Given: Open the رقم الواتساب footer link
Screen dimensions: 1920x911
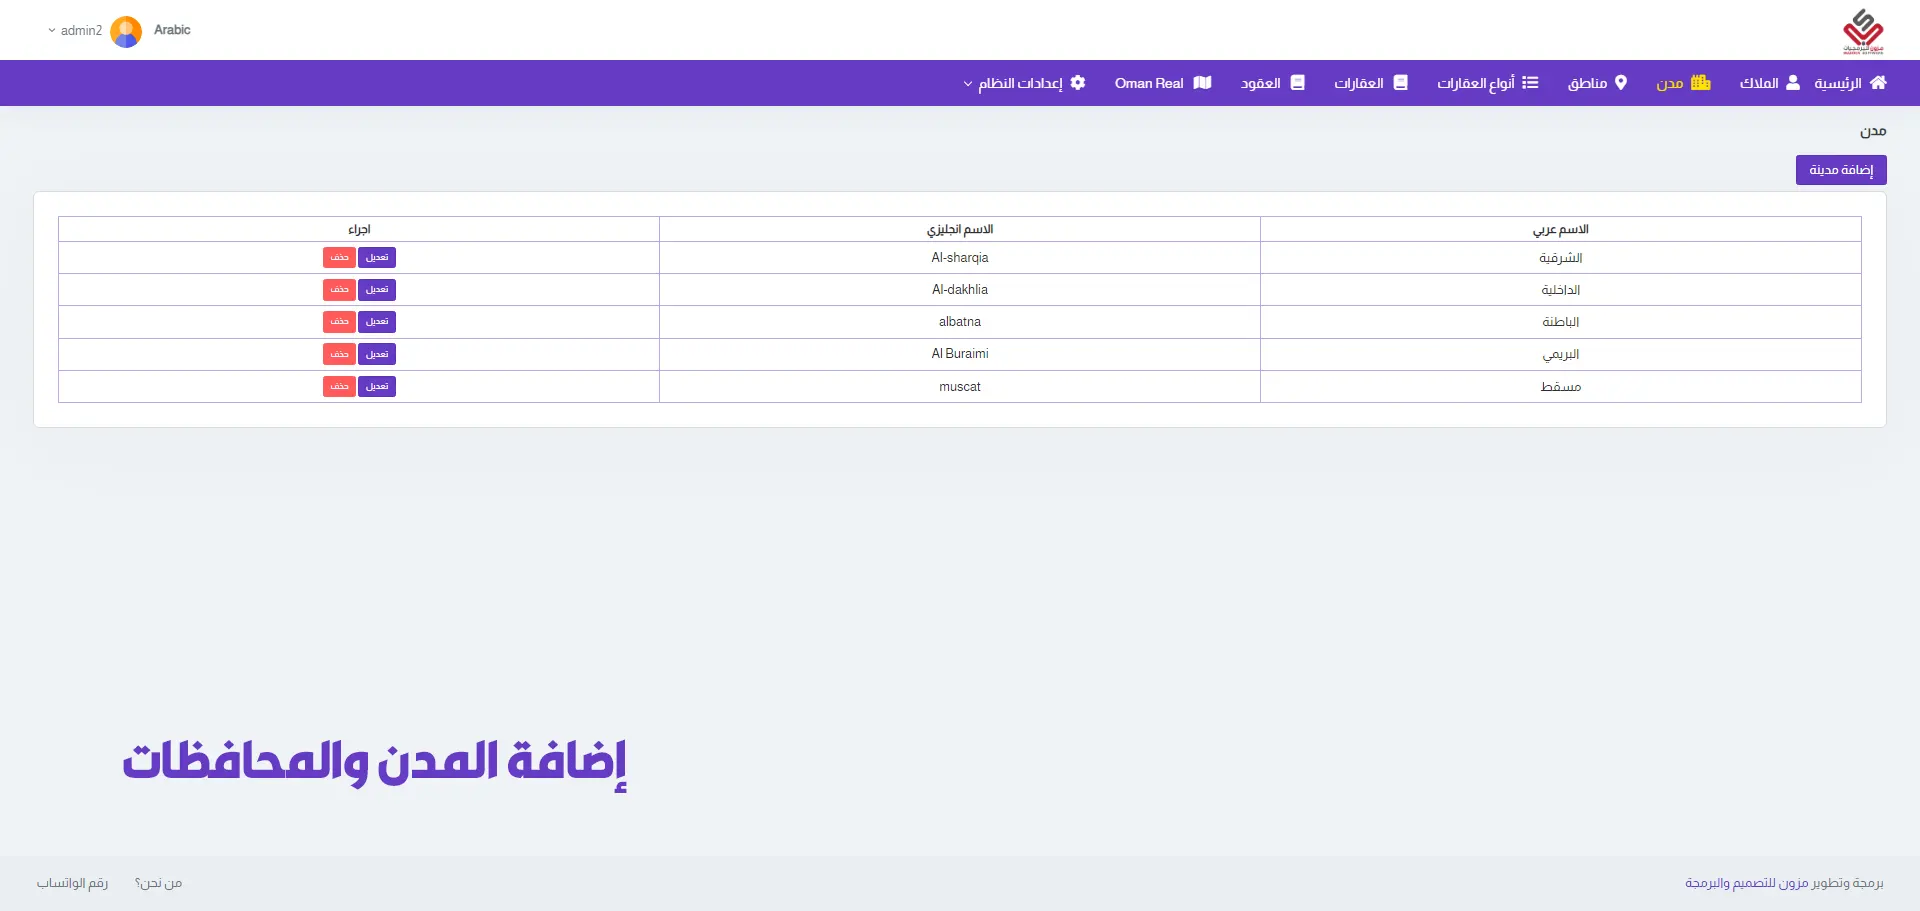Looking at the screenshot, I should tap(72, 883).
